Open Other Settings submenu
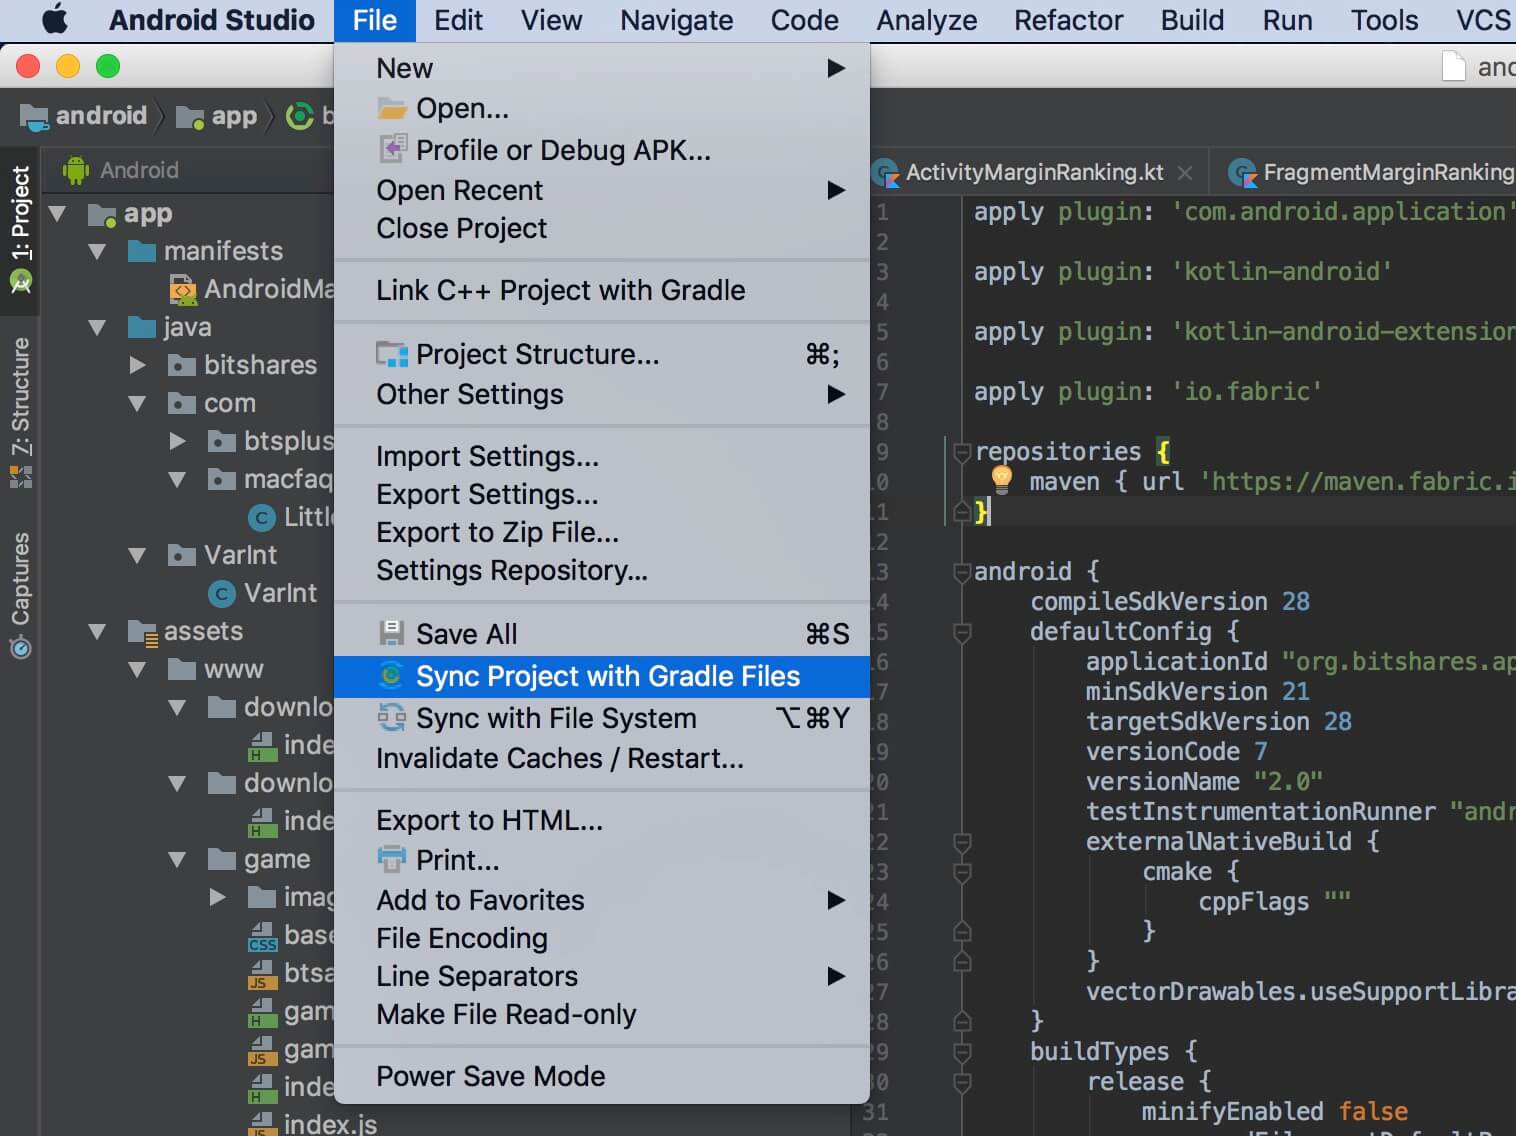Screen dimensions: 1516x1136 pyautogui.click(x=602, y=394)
